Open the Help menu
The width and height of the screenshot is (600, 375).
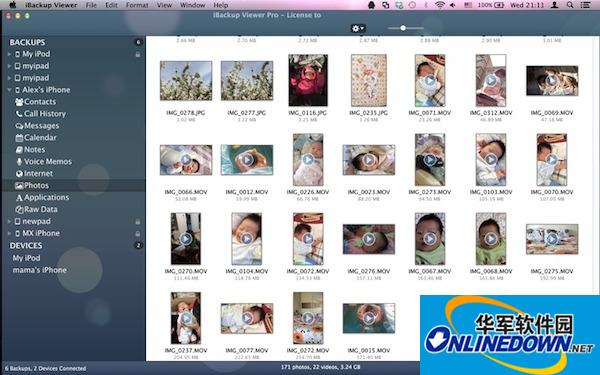220,5
